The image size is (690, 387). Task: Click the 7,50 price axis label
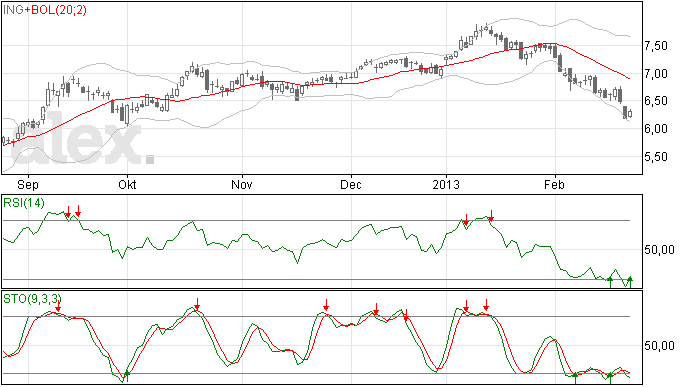click(656, 46)
